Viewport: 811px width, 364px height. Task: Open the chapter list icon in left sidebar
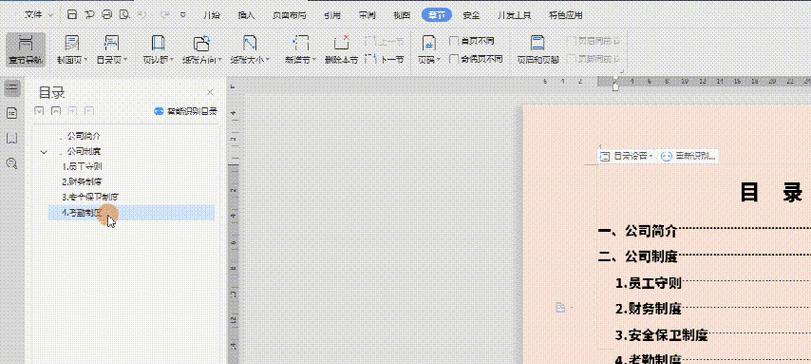click(x=12, y=113)
